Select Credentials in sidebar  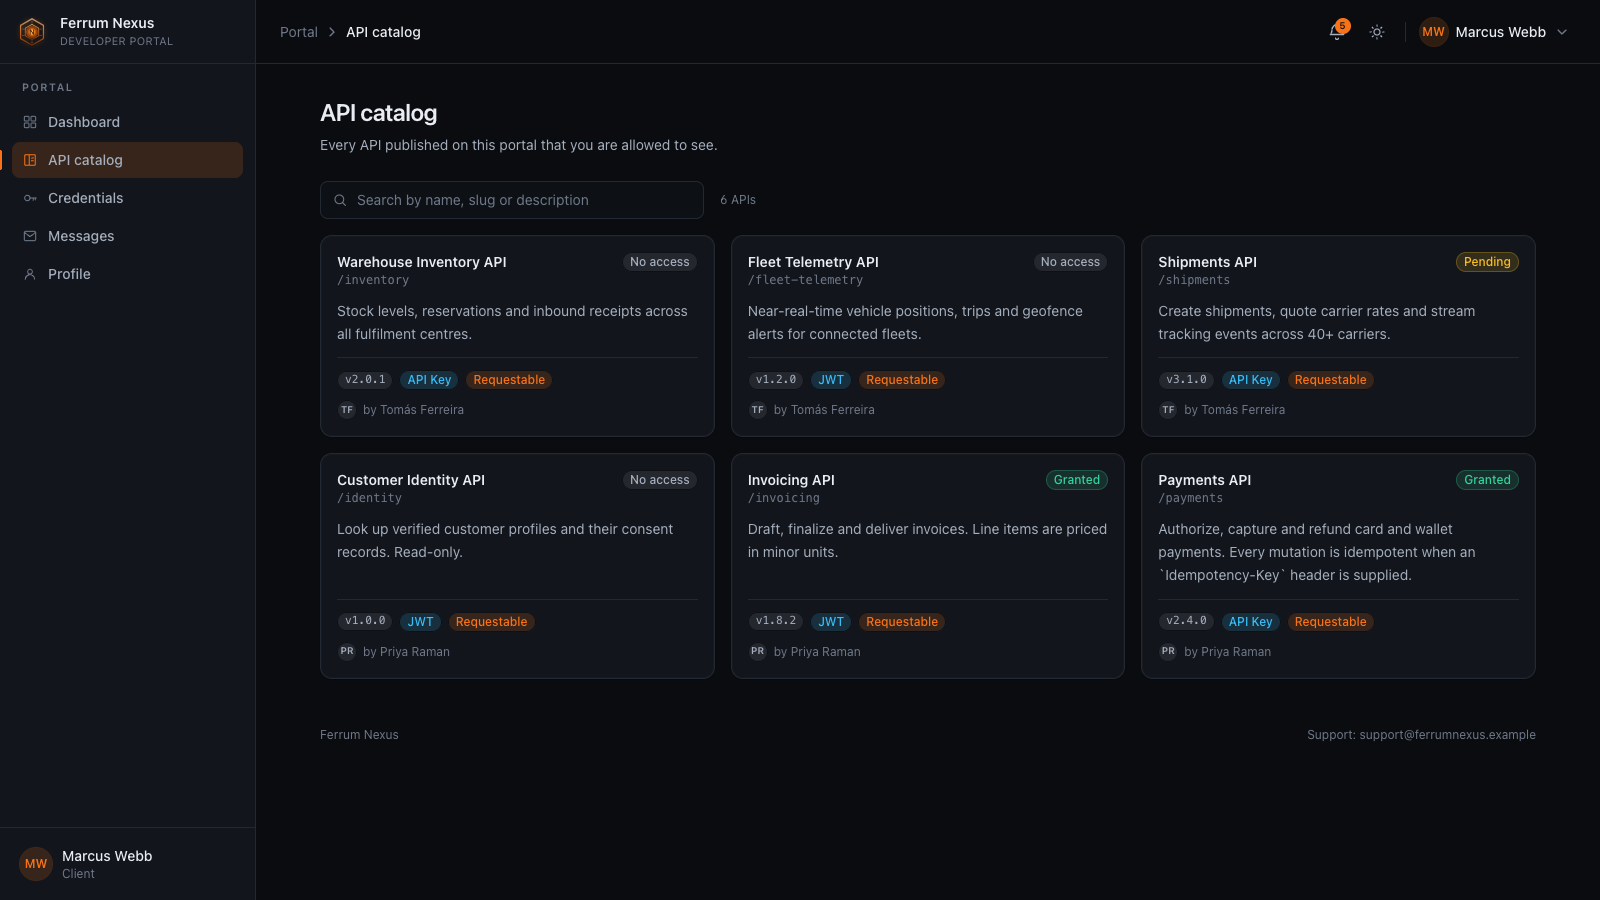pos(127,198)
